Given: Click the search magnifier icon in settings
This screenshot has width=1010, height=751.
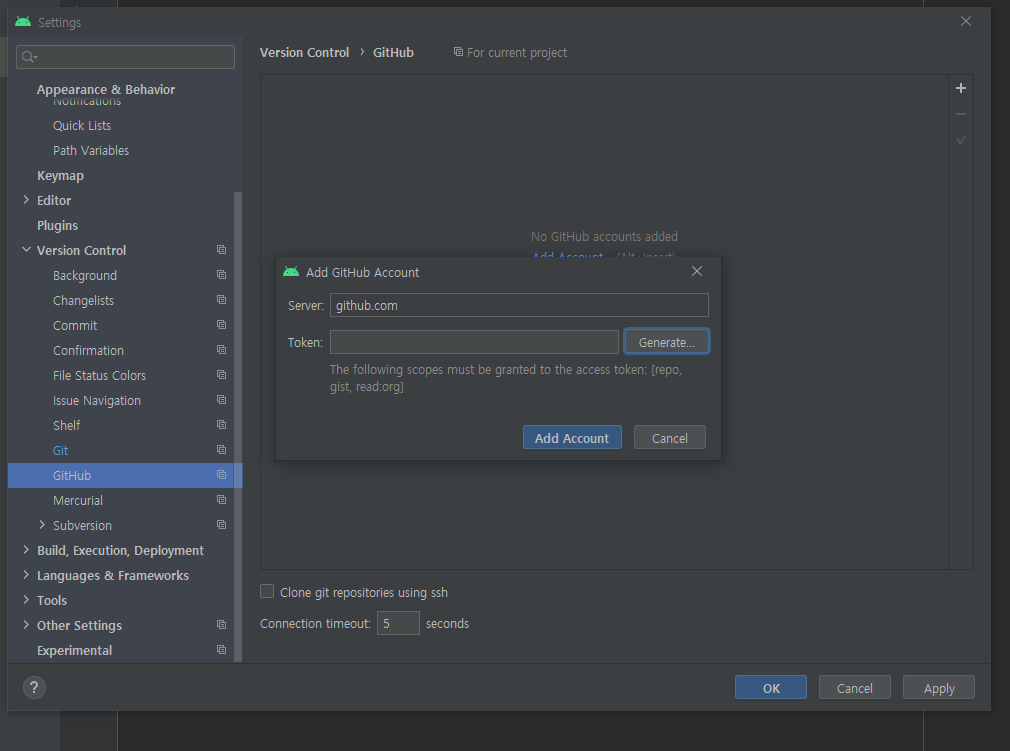Looking at the screenshot, I should tap(28, 57).
